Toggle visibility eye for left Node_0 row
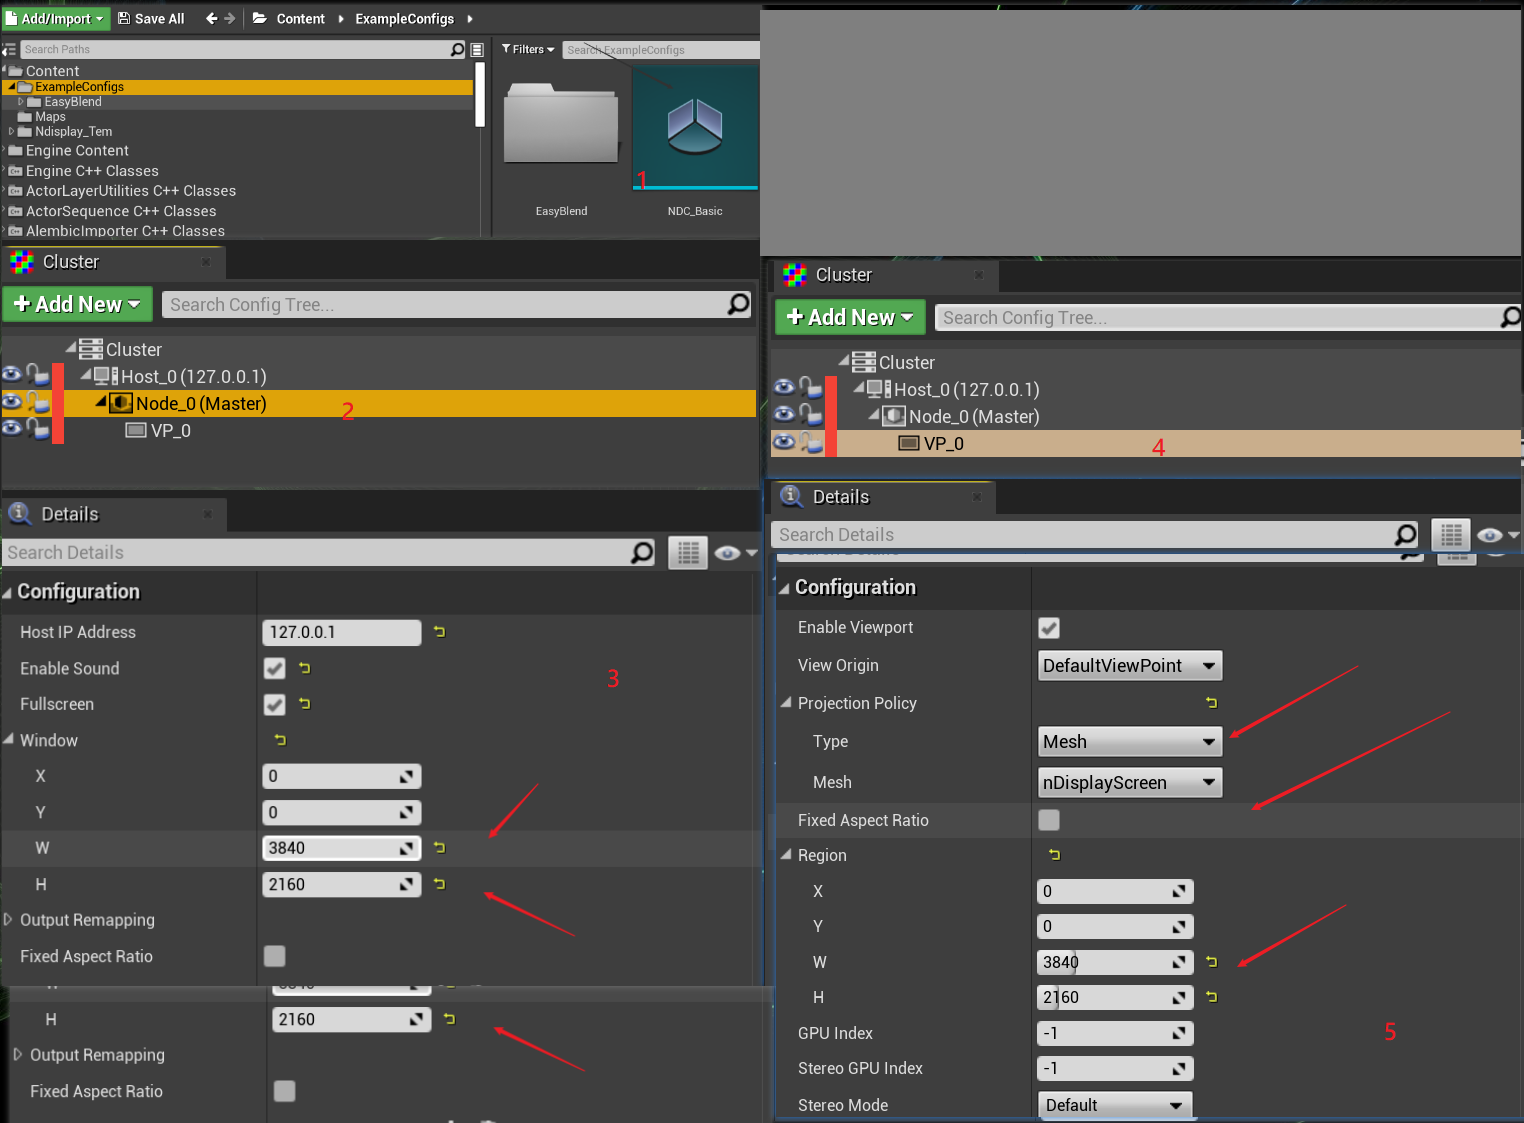Viewport: 1524px width, 1123px height. (x=12, y=402)
